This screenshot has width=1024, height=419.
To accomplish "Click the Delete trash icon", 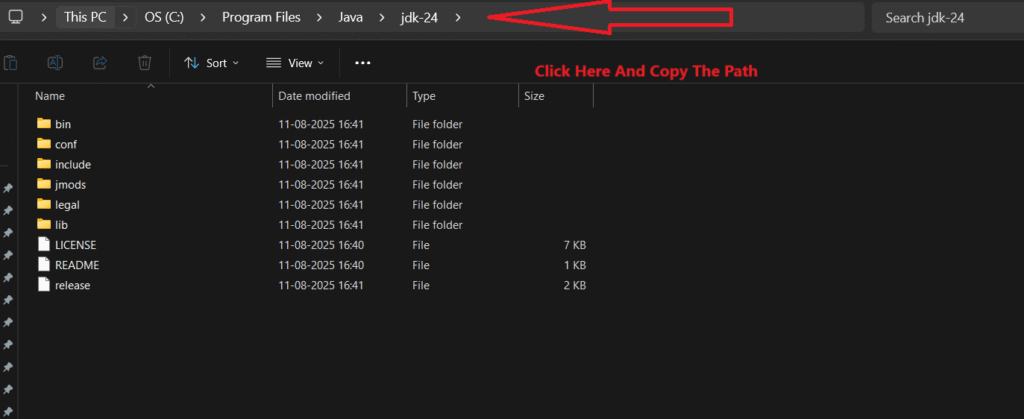I will click(144, 63).
